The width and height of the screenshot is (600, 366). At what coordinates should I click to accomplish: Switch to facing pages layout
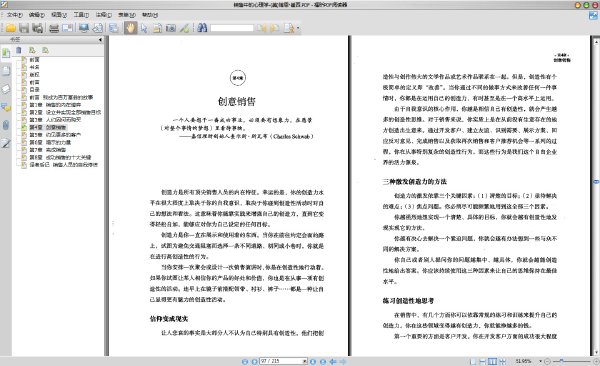click(x=492, y=361)
